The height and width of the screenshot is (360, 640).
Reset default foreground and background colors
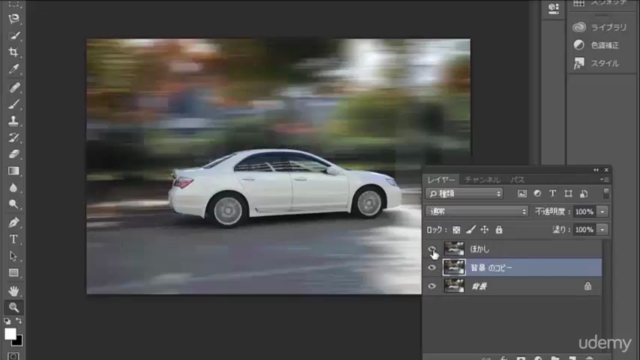click(7, 321)
